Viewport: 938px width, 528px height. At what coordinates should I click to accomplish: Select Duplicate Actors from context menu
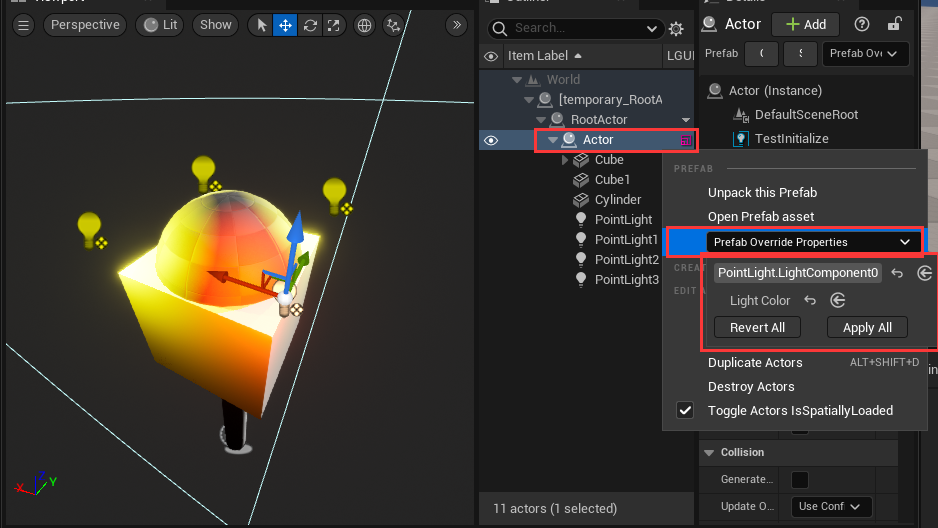[x=755, y=363]
